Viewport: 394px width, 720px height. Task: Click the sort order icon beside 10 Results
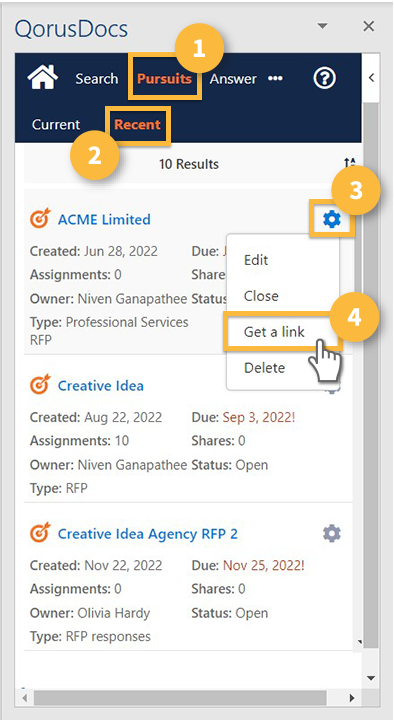[350, 164]
